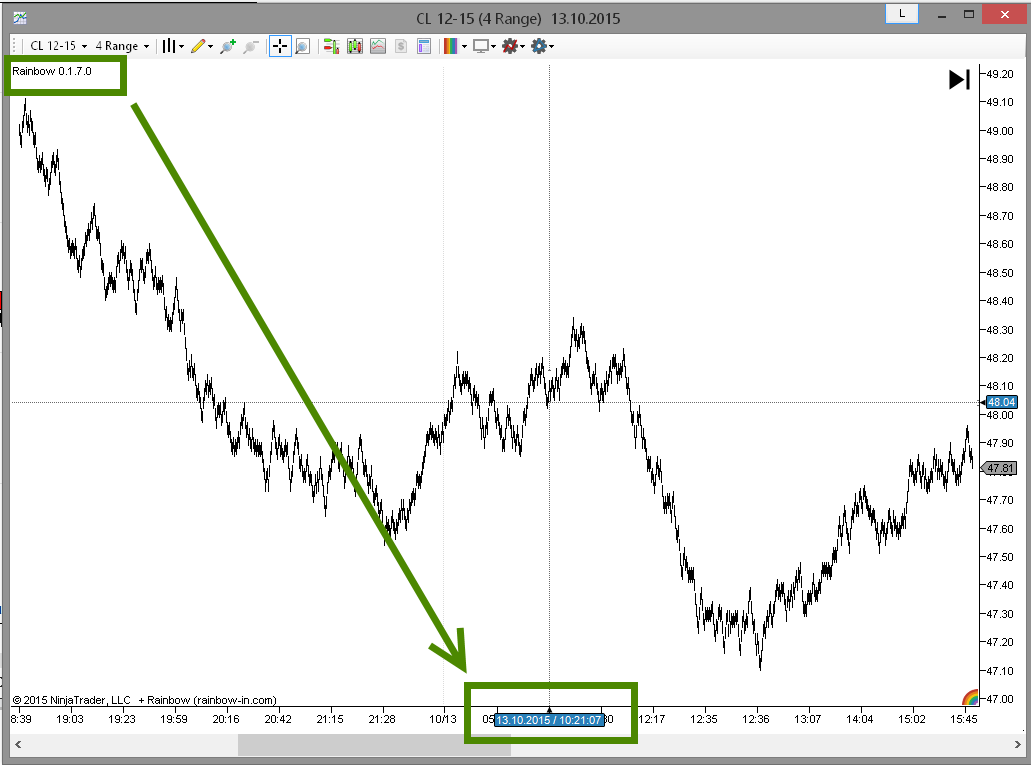This screenshot has width=1031, height=765.
Task: Select the pencil drawing tools icon
Action: pos(202,46)
